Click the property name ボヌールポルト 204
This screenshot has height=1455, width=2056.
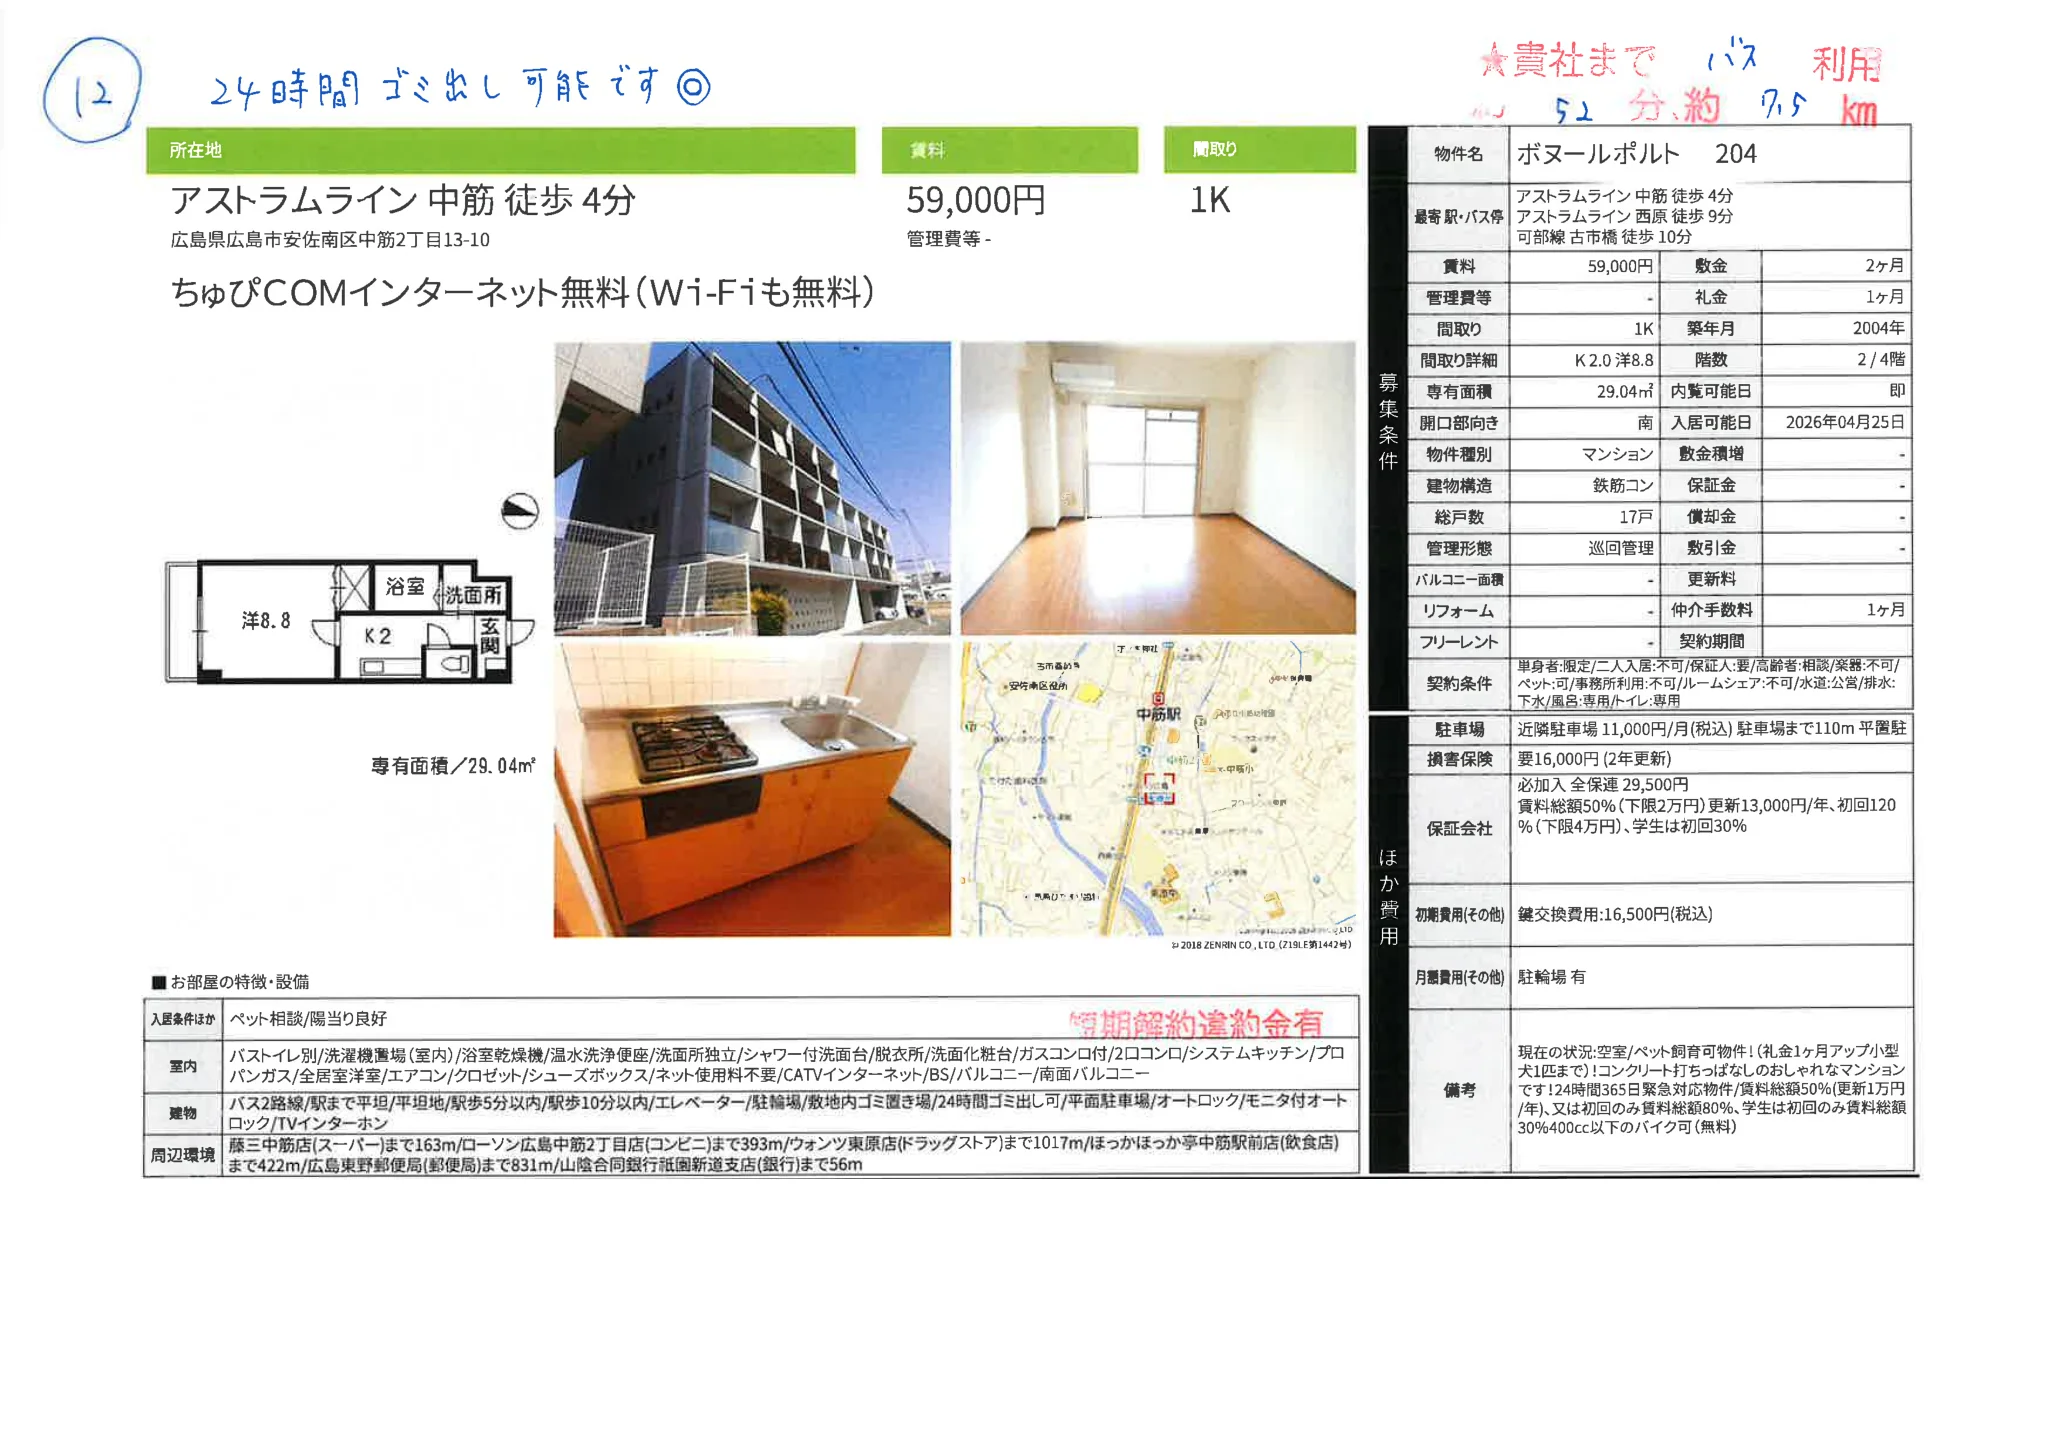pos(1635,154)
